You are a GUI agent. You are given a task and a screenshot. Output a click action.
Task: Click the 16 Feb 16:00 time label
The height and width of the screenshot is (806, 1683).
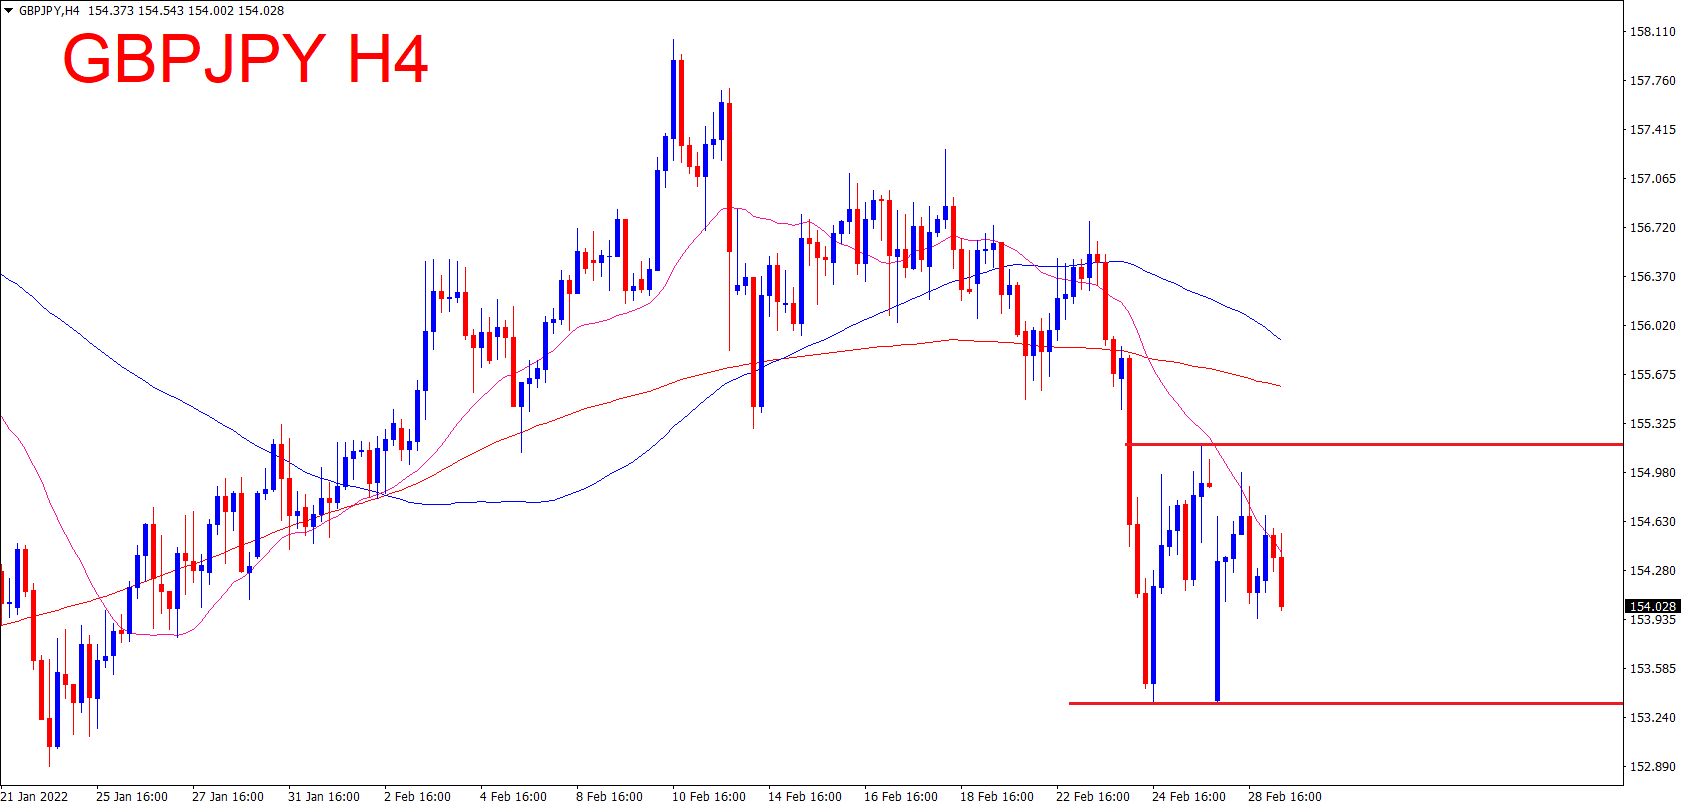pyautogui.click(x=901, y=797)
